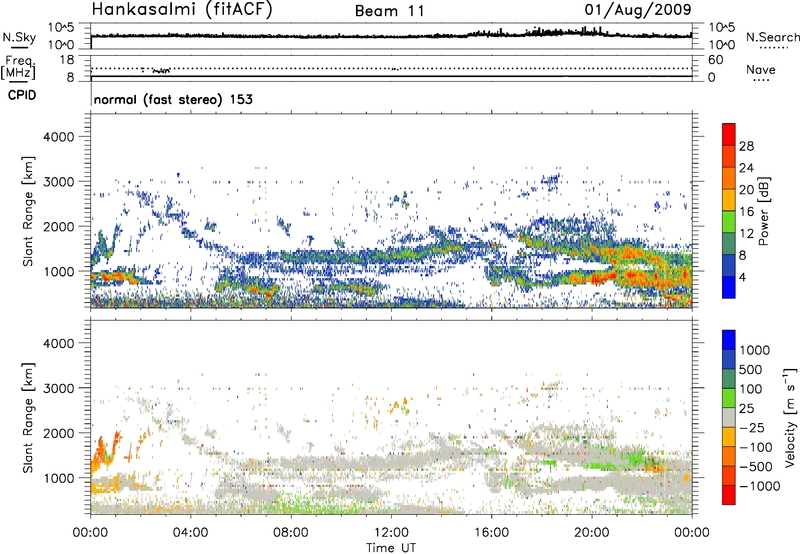Click the '4' tick on Power colorbar
This screenshot has height=554, width=800.
tap(742, 277)
